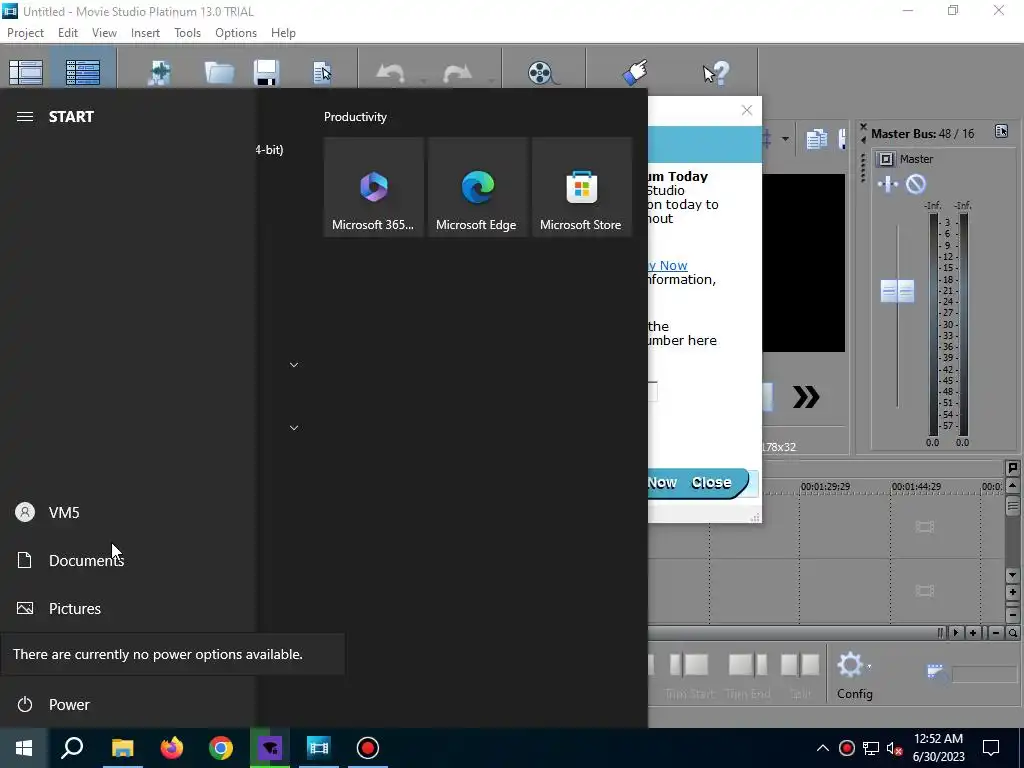Open the Tools menu

[x=187, y=33]
